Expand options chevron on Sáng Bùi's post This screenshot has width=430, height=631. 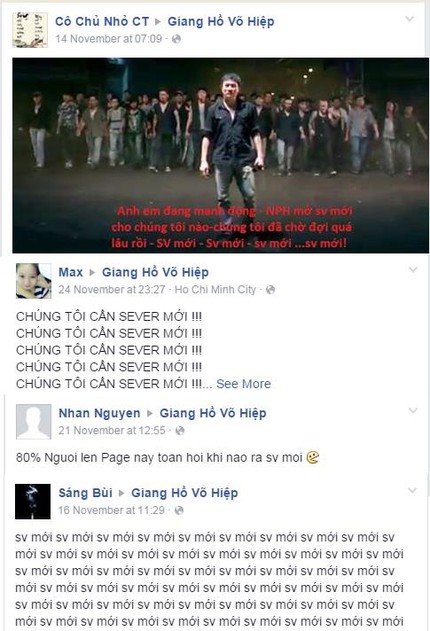[413, 490]
